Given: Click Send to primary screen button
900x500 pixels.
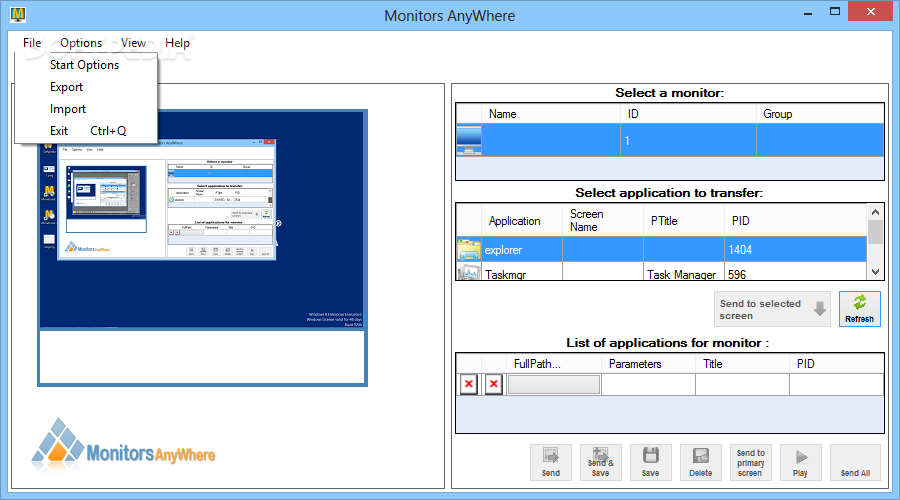Looking at the screenshot, I should click(750, 462).
